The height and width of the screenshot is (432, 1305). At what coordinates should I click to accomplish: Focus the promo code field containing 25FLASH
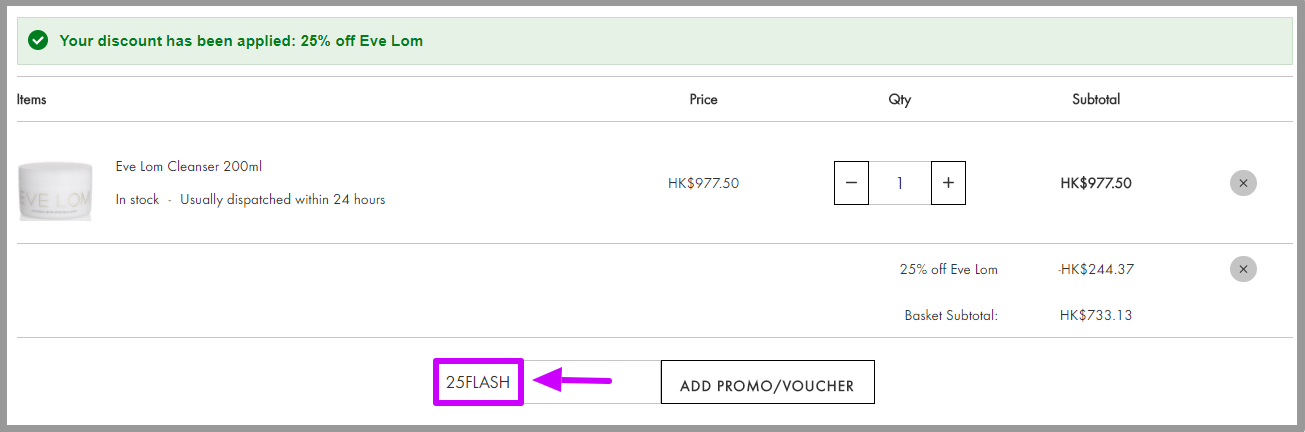[546, 382]
